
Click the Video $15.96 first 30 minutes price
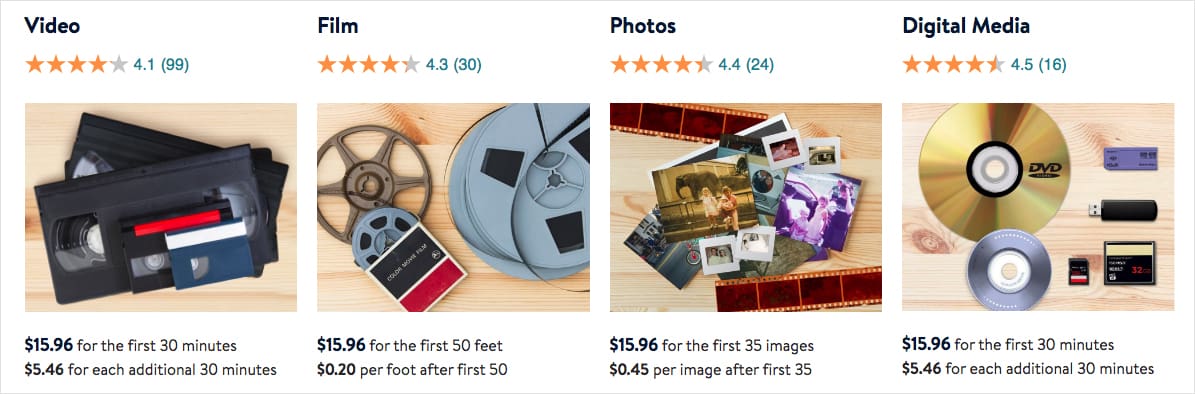tap(130, 345)
